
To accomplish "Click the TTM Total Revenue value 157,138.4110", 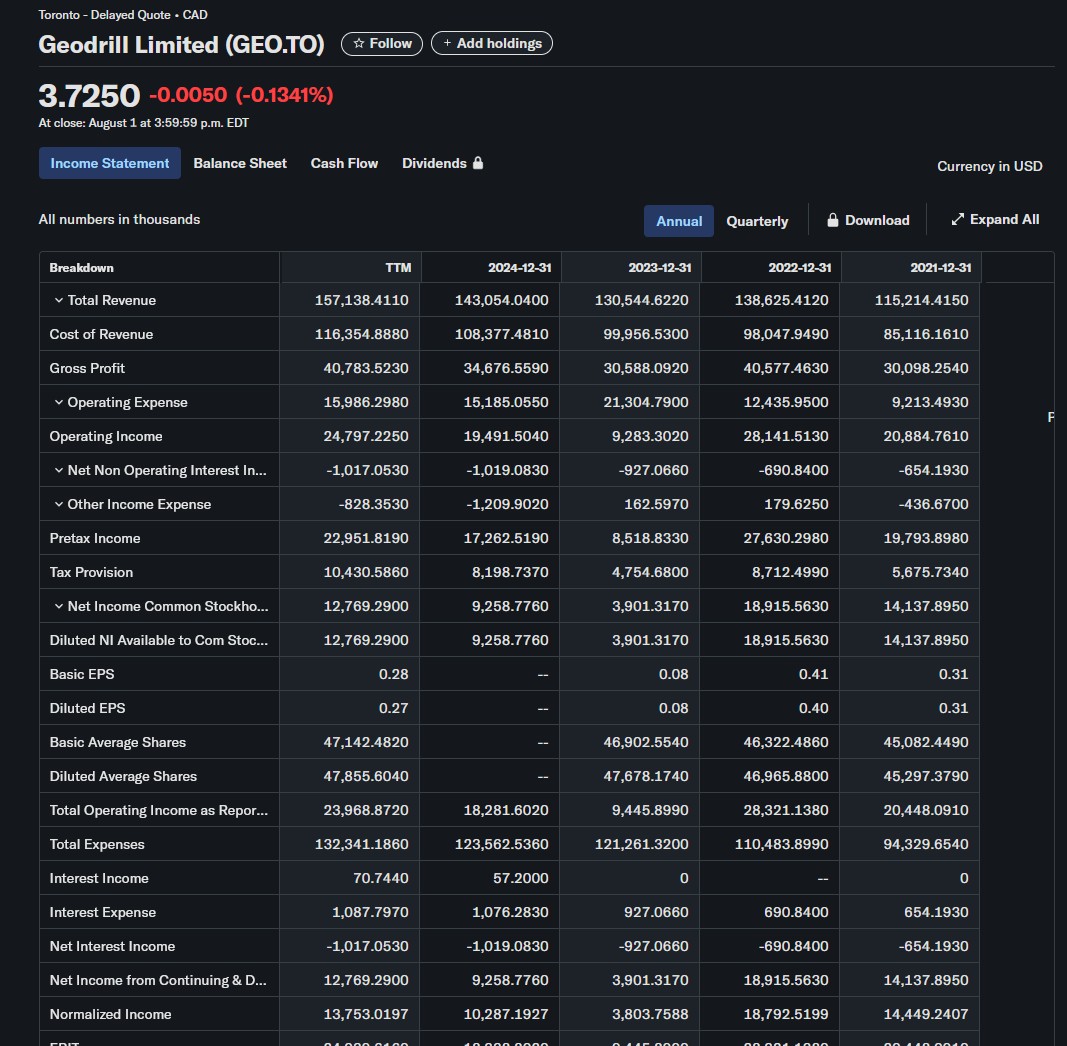I will pos(361,300).
